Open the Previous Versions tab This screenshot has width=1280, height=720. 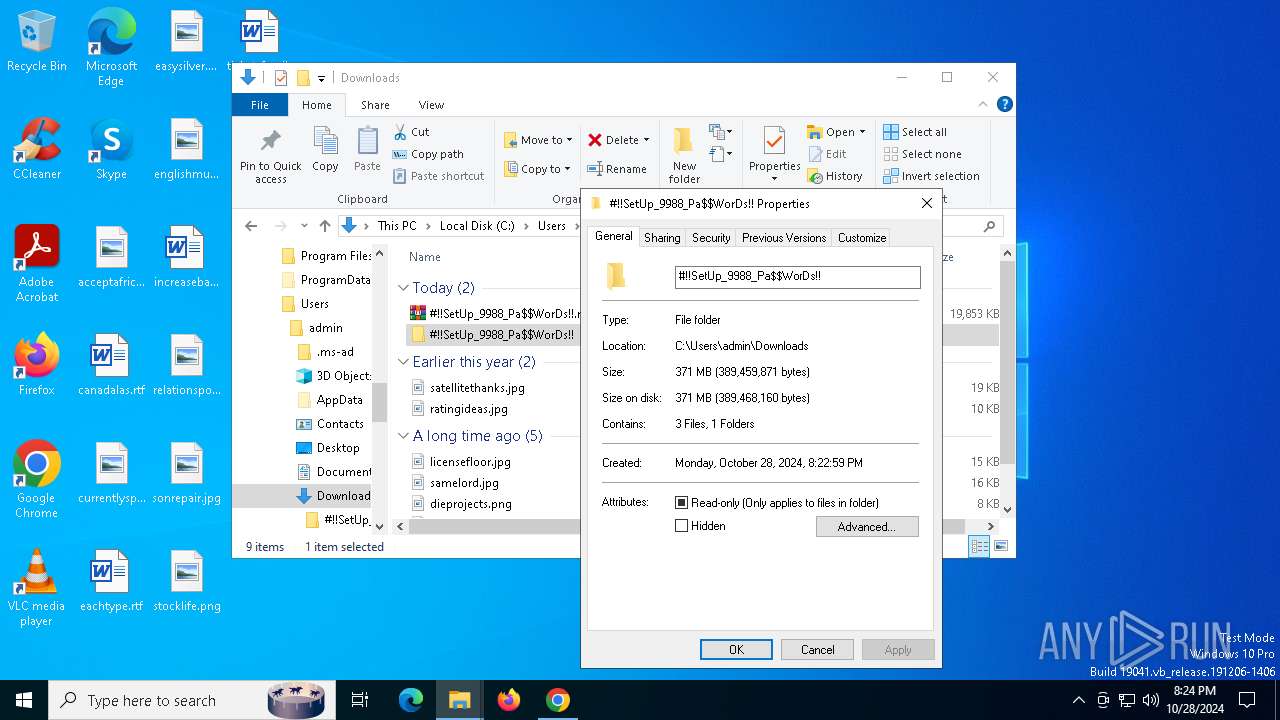click(x=784, y=238)
